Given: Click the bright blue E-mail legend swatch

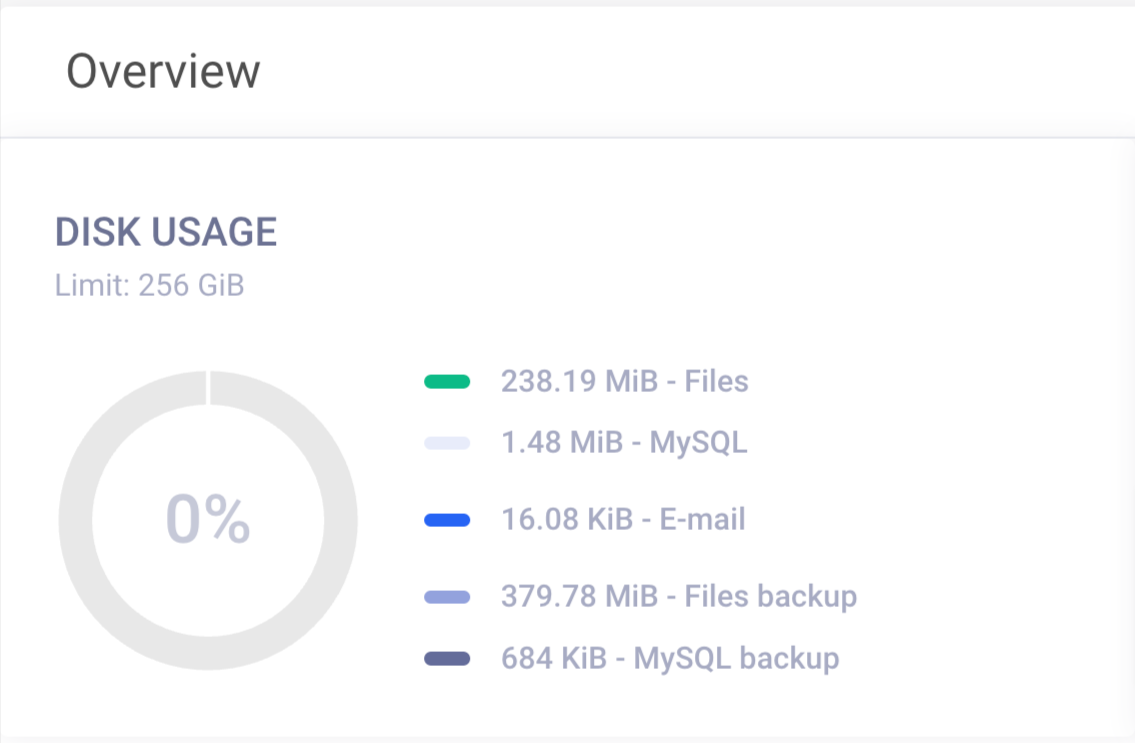Looking at the screenshot, I should [x=447, y=520].
